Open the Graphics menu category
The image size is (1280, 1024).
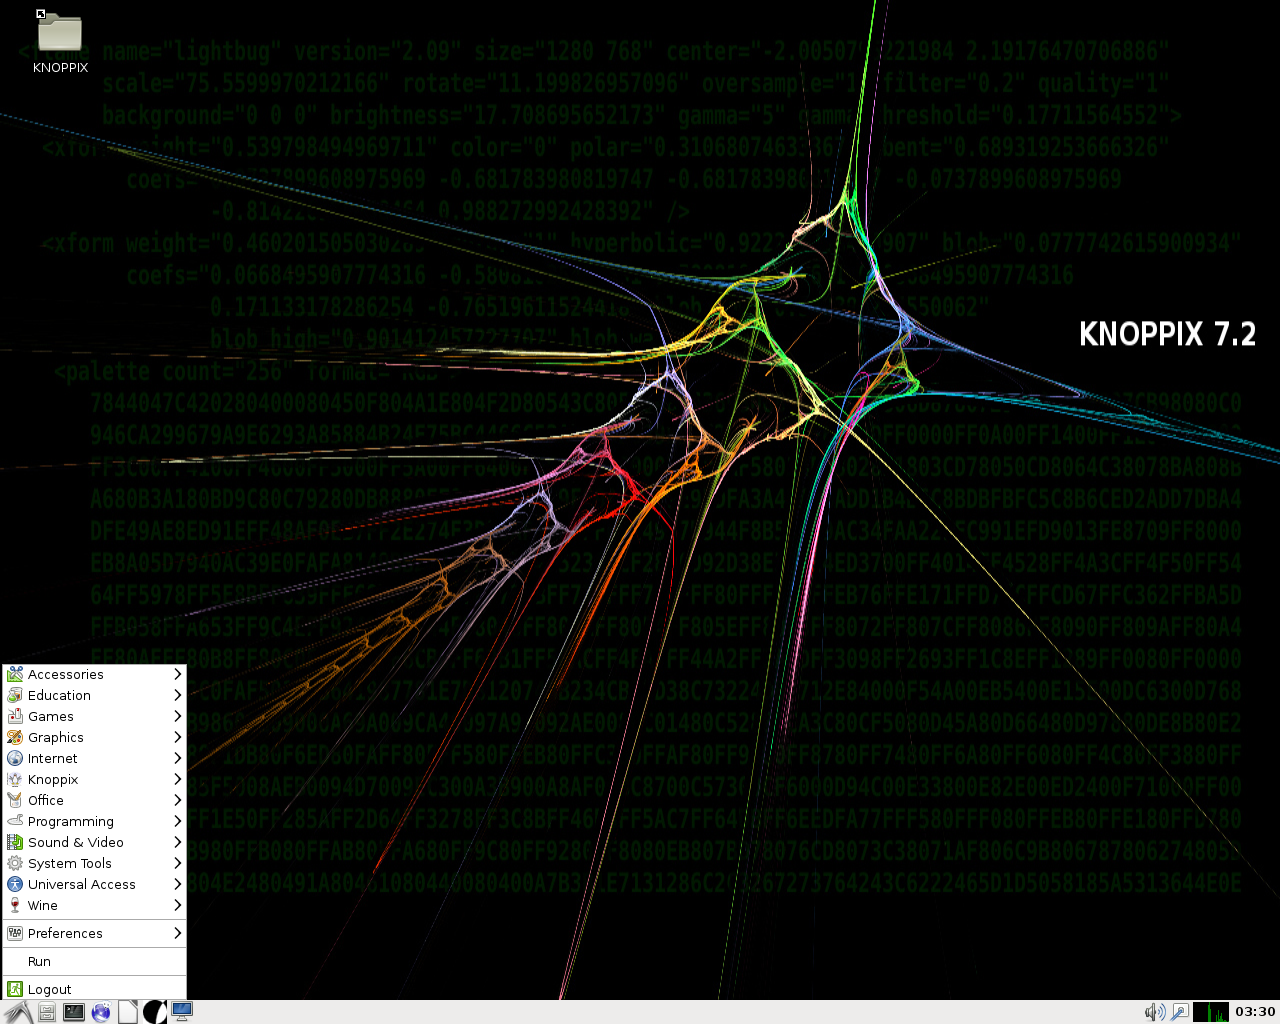pyautogui.click(x=94, y=737)
